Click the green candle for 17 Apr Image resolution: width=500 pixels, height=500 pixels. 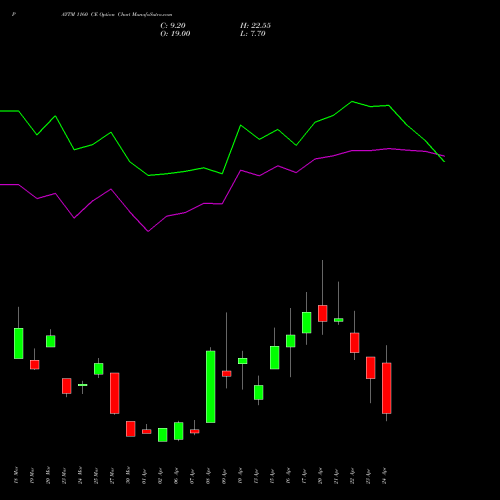pyautogui.click(x=307, y=322)
